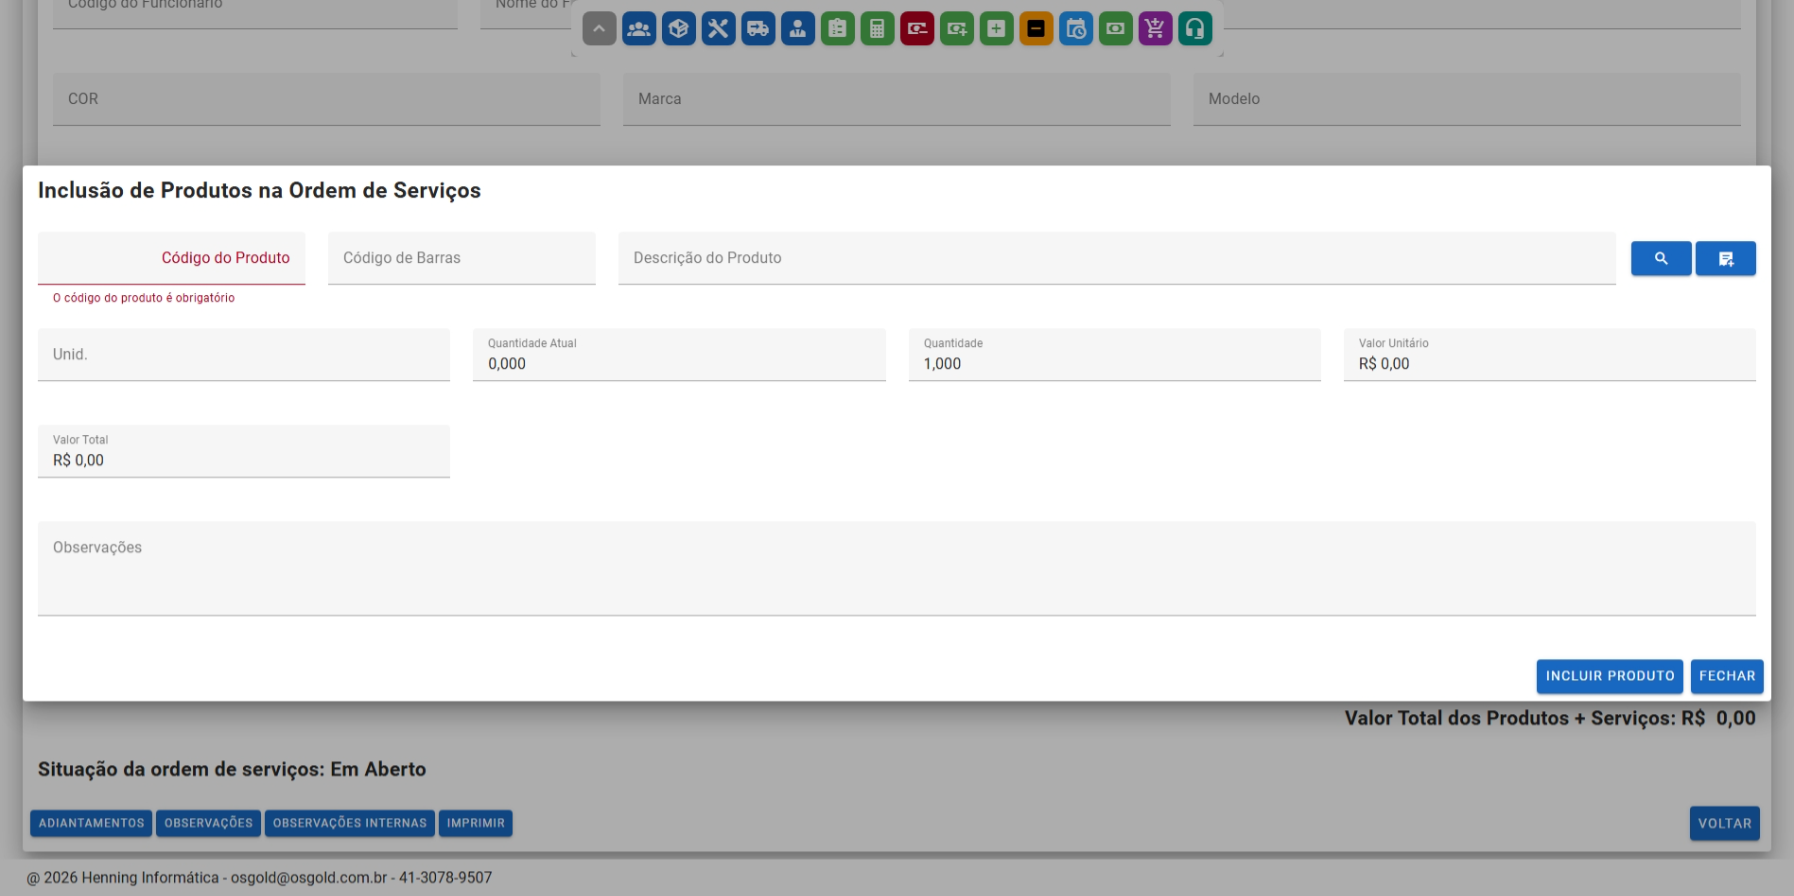Image resolution: width=1794 pixels, height=896 pixels.
Task: Open the products box icon in toolbar
Action: tap(678, 29)
